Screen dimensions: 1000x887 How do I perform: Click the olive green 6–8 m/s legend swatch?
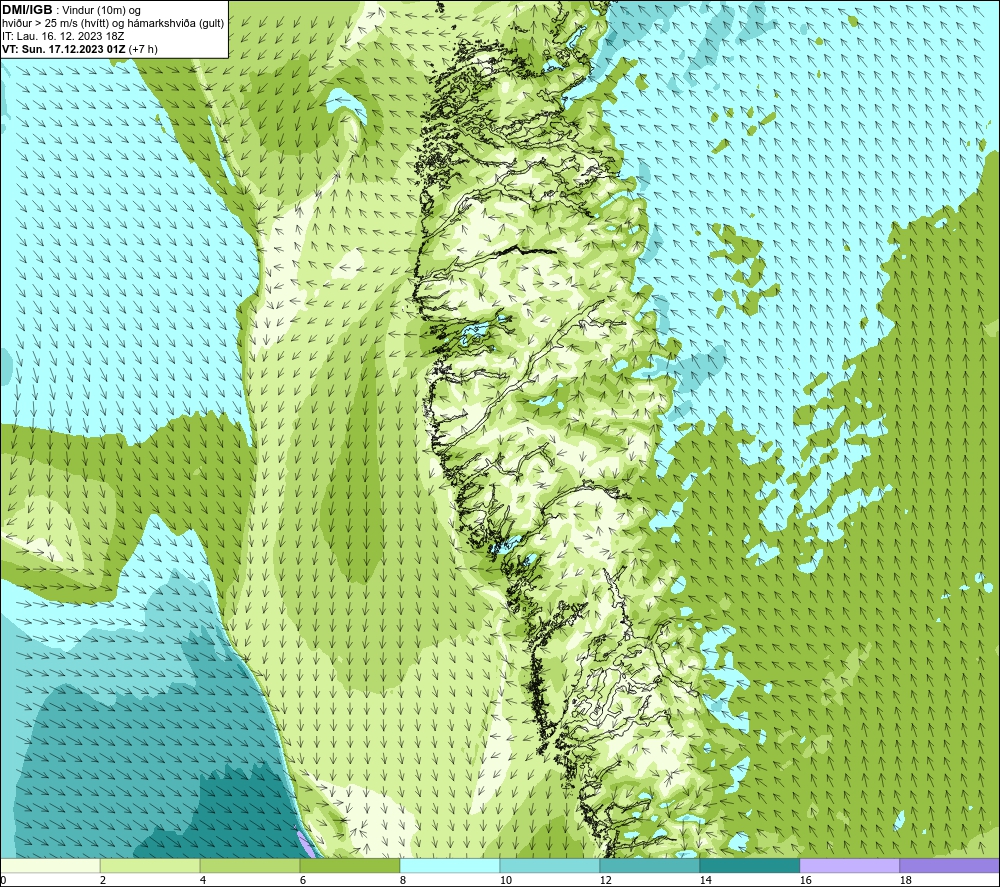click(349, 865)
